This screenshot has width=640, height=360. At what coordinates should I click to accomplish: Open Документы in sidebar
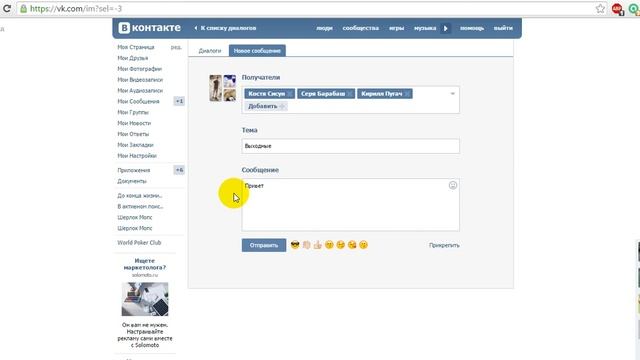[132, 181]
